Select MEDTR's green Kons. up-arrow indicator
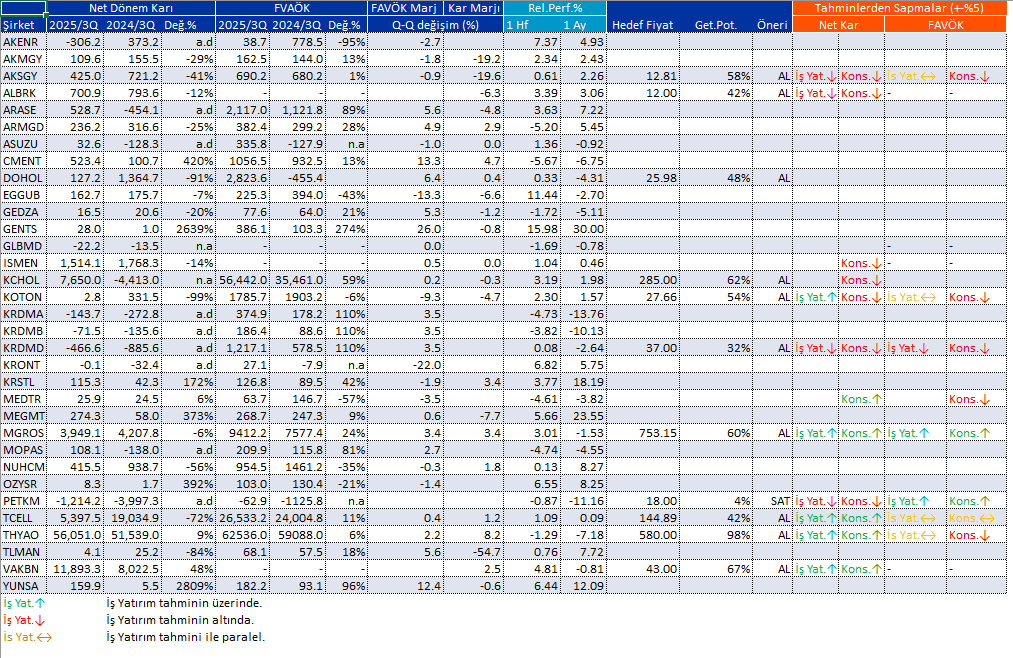Screen dimensions: 1013x658 [860, 399]
